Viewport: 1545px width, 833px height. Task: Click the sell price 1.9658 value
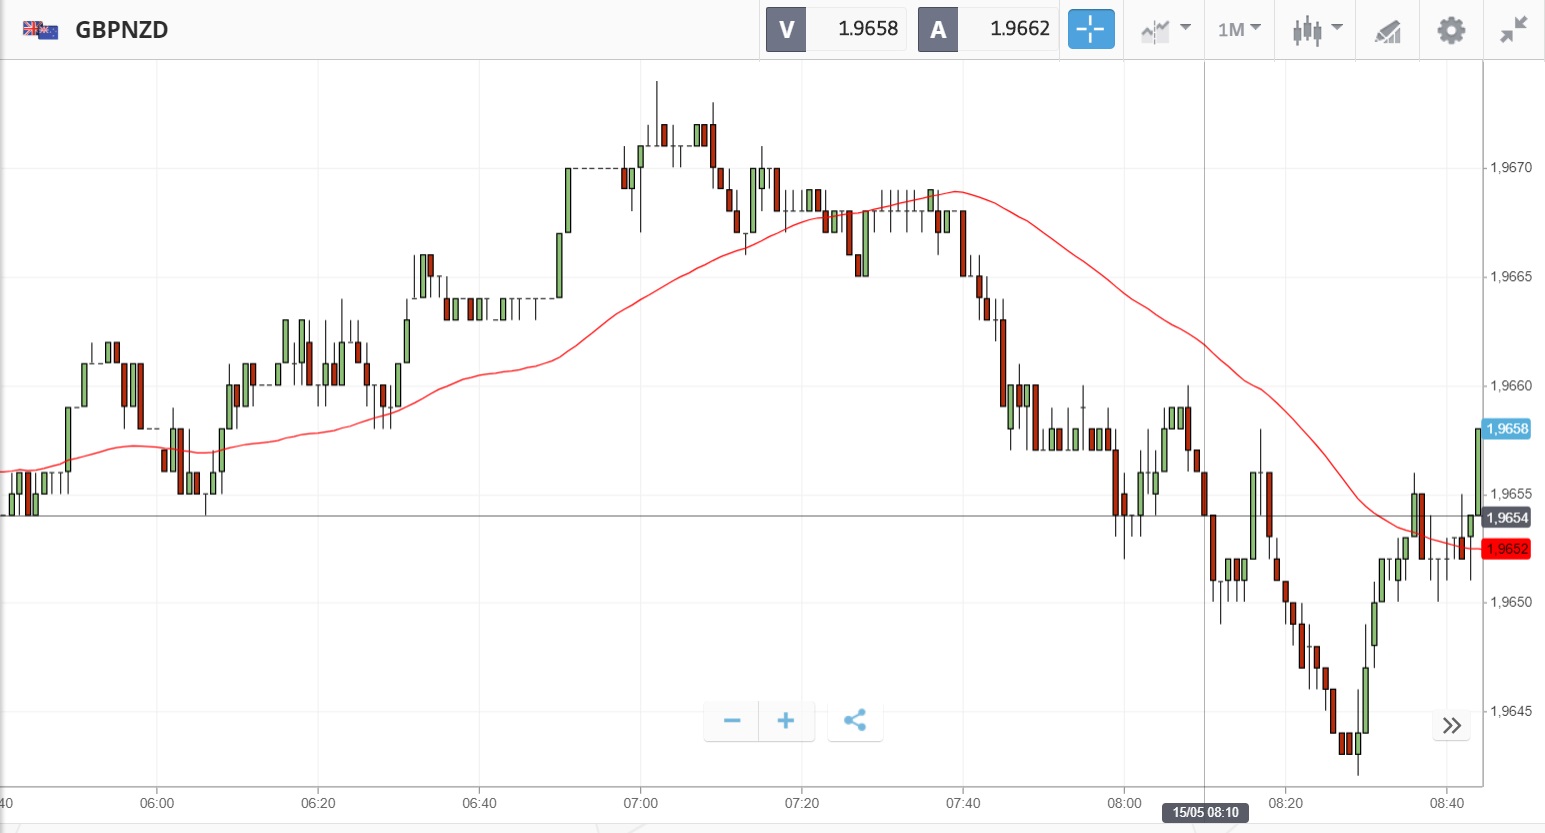click(867, 29)
